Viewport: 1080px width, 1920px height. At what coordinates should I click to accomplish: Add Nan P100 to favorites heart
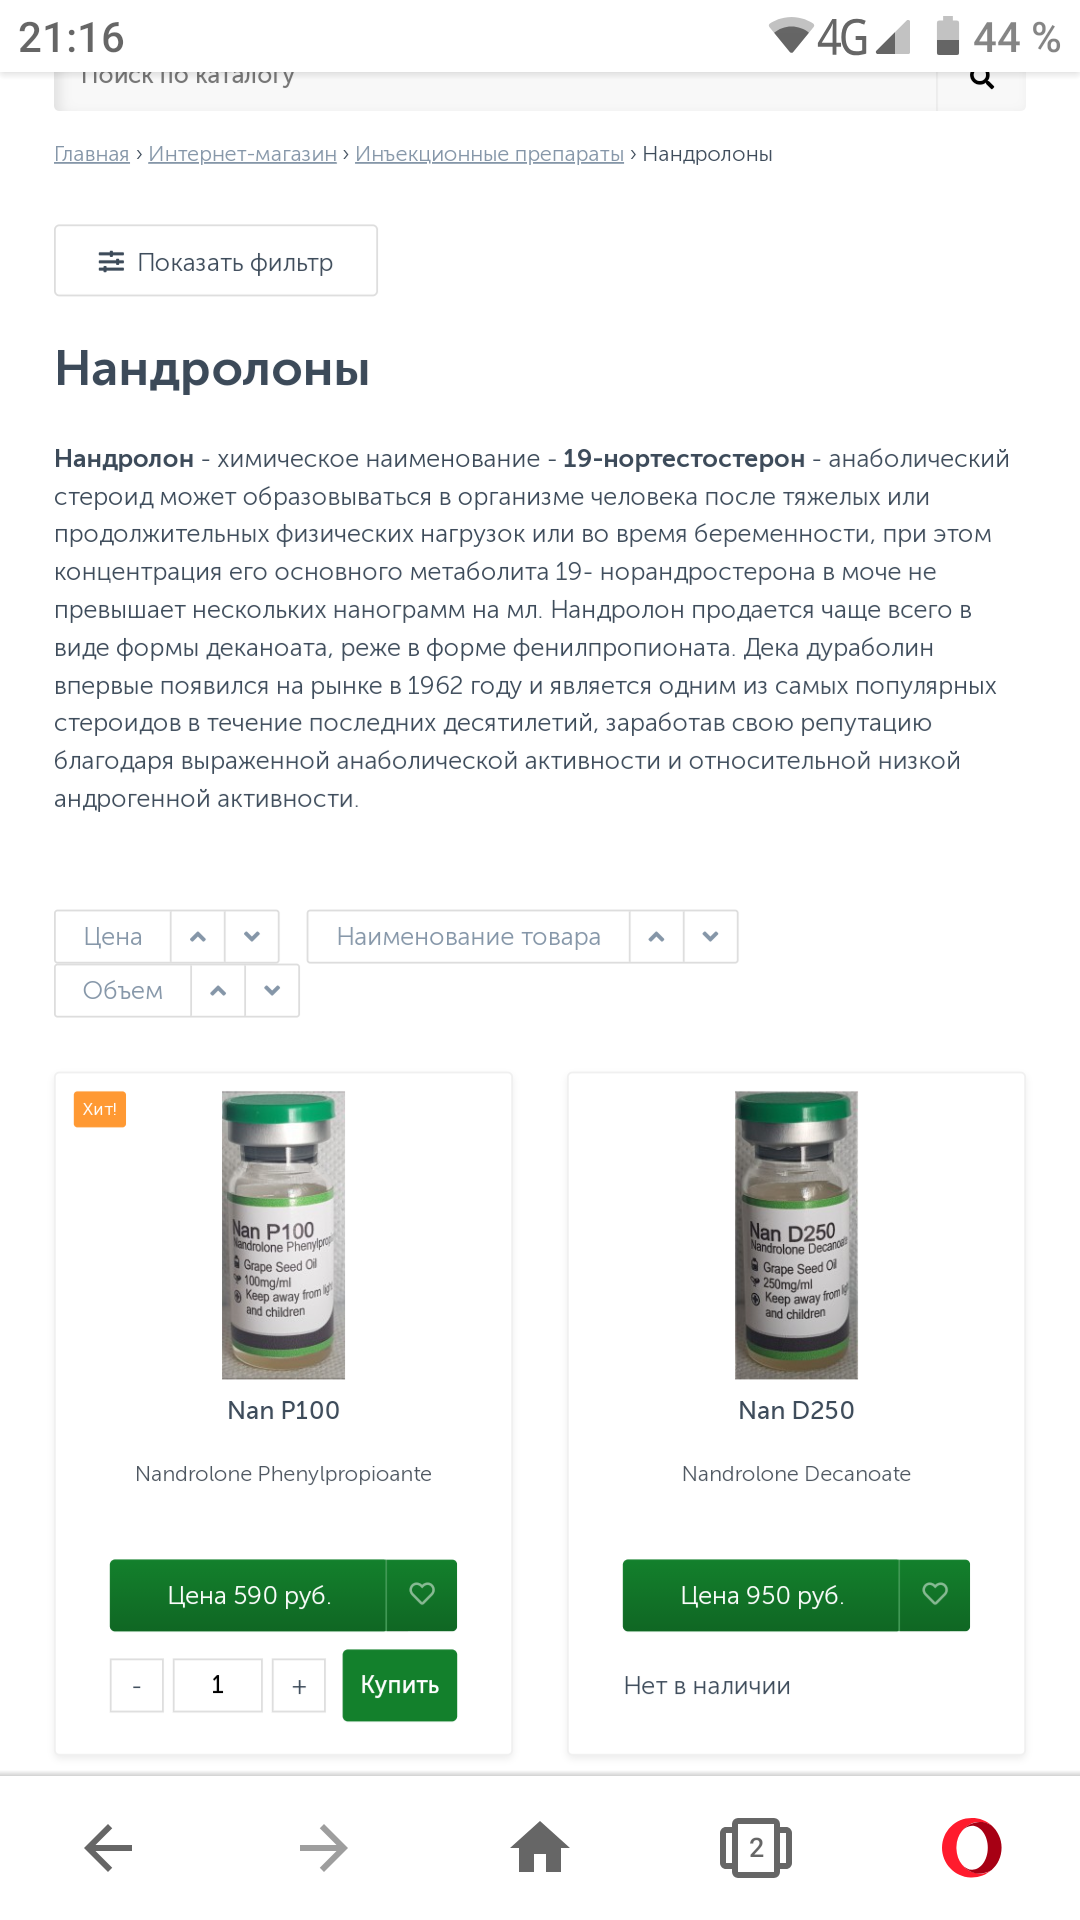pyautogui.click(x=422, y=1594)
